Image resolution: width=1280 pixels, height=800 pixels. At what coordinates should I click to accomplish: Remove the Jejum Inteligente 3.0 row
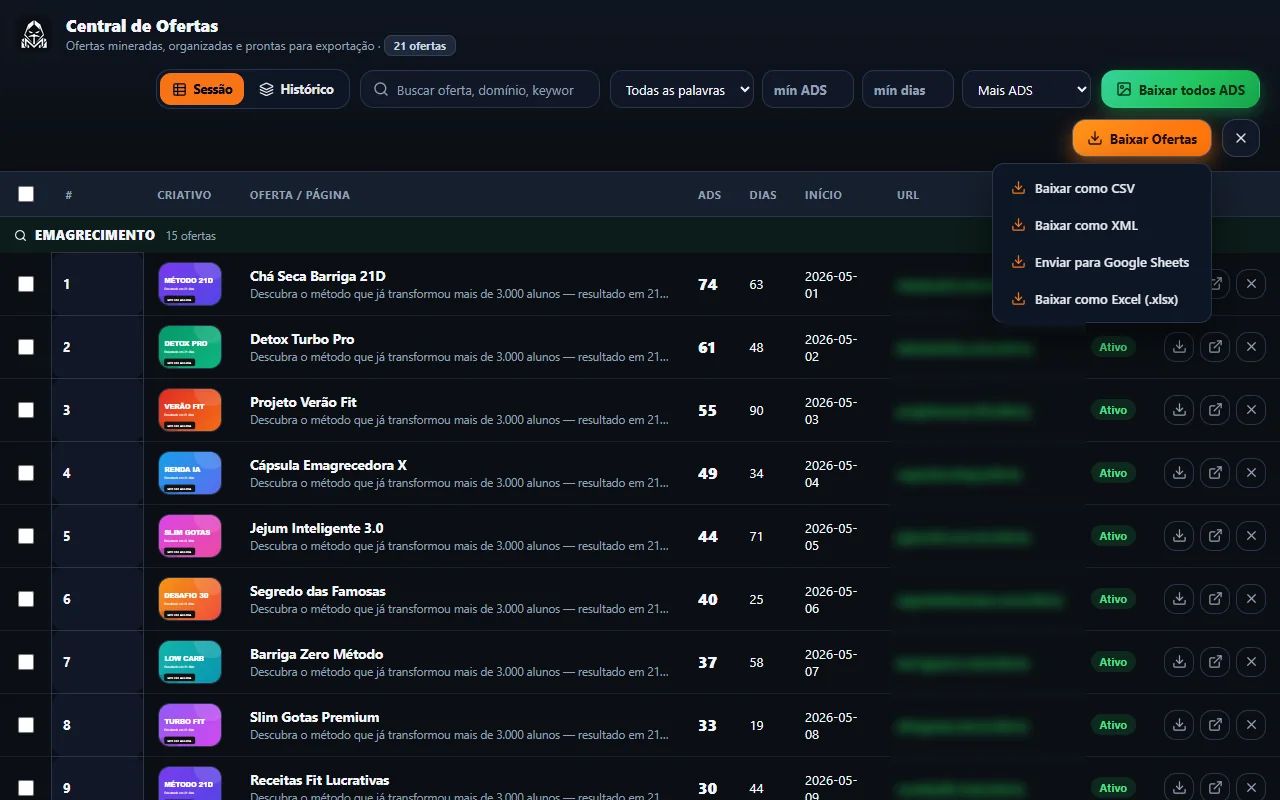click(1251, 536)
